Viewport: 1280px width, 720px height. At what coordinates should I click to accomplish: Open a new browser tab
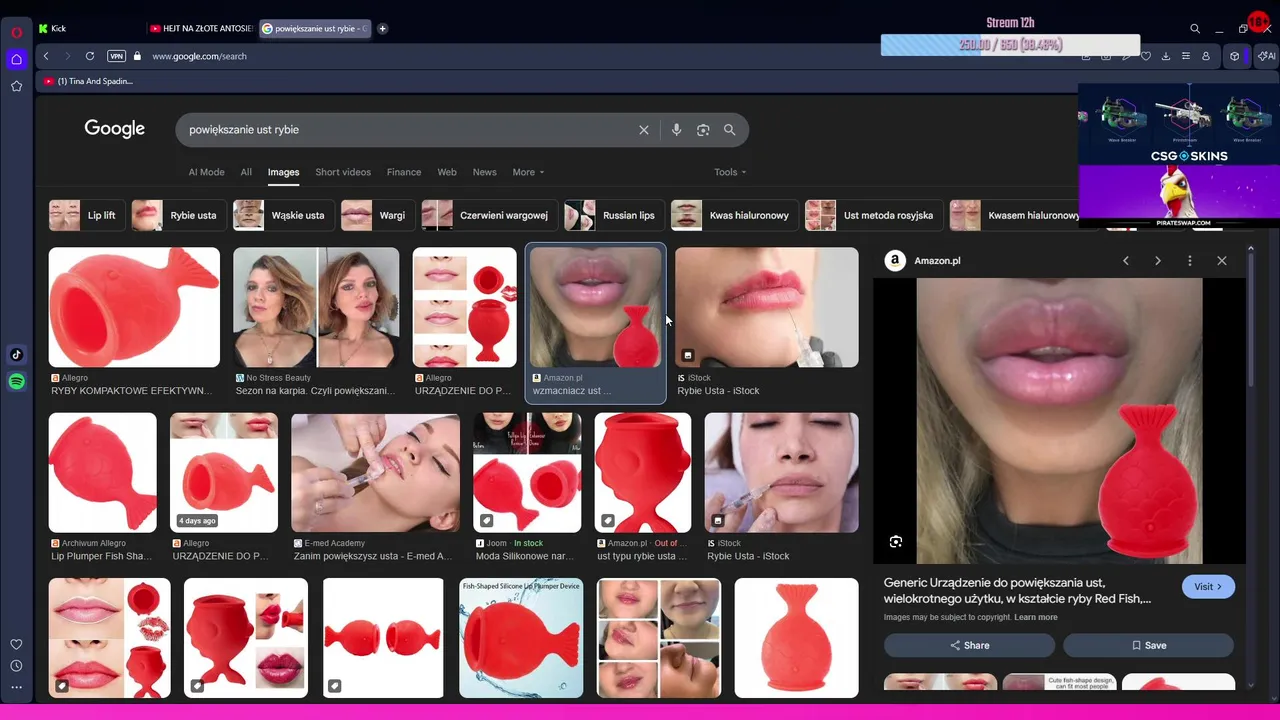[x=382, y=28]
